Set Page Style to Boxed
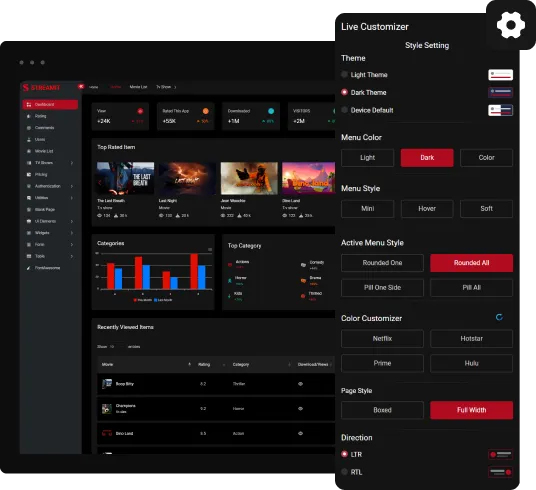The height and width of the screenshot is (490, 536). 382,410
